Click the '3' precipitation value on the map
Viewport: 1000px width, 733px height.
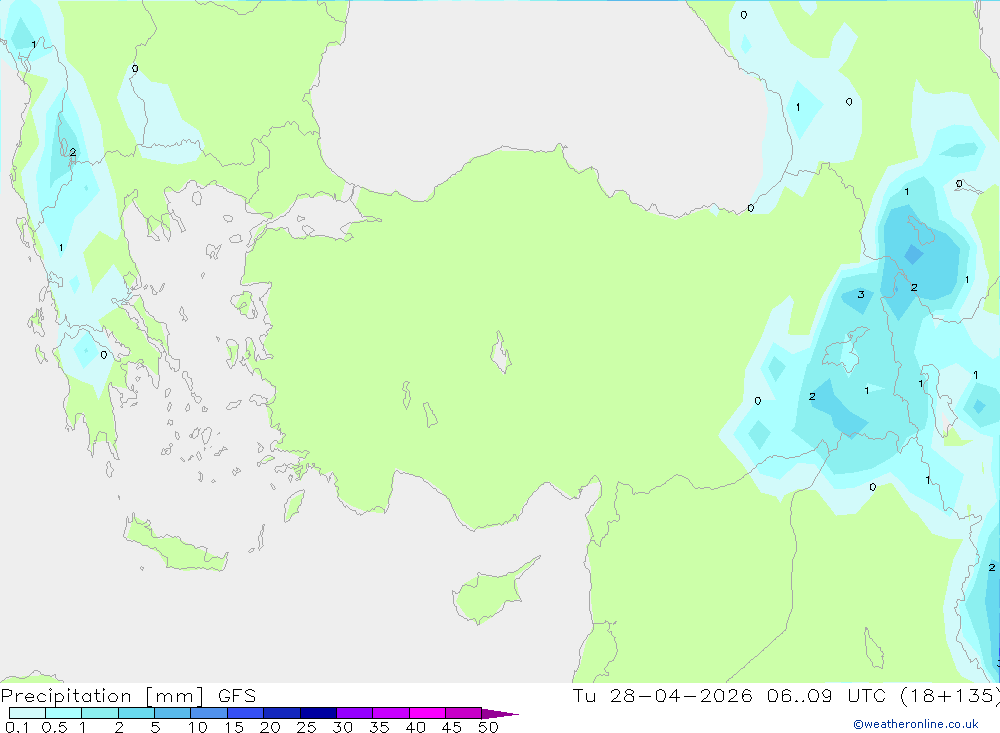point(861,294)
